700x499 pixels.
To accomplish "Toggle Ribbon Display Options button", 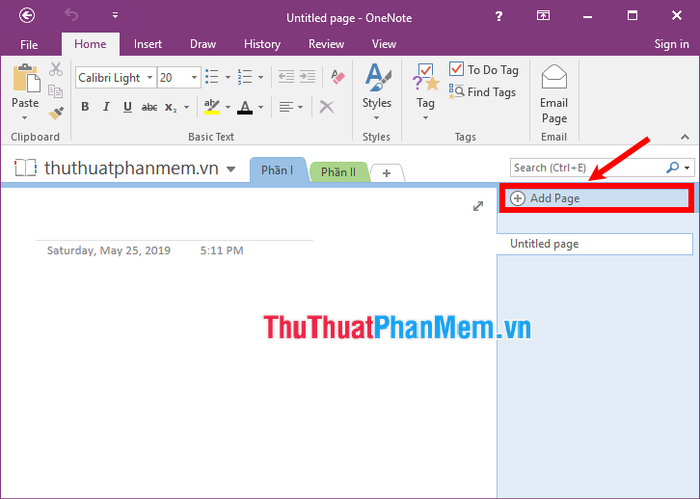I will pos(543,16).
